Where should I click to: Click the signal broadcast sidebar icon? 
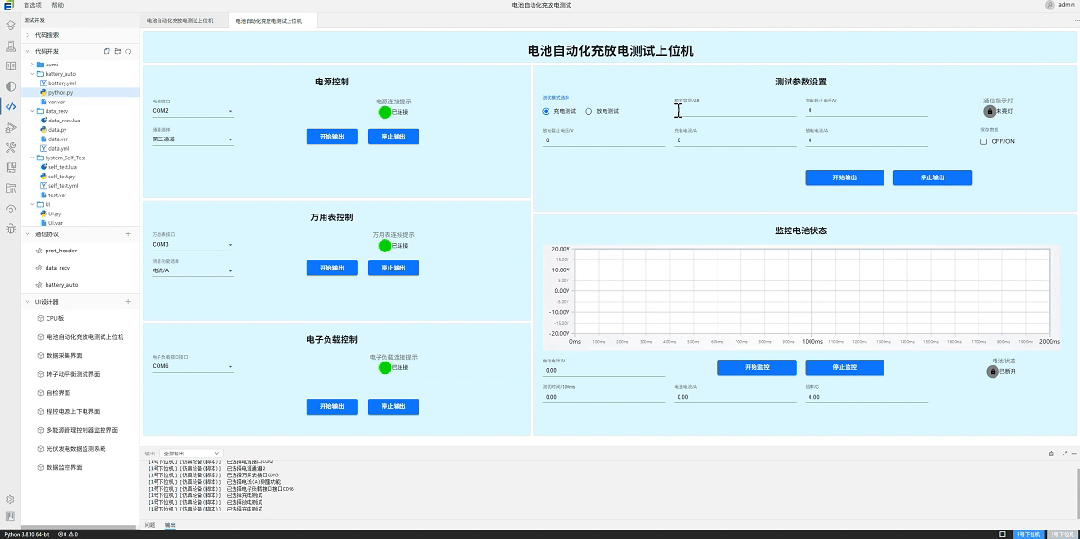tap(10, 209)
